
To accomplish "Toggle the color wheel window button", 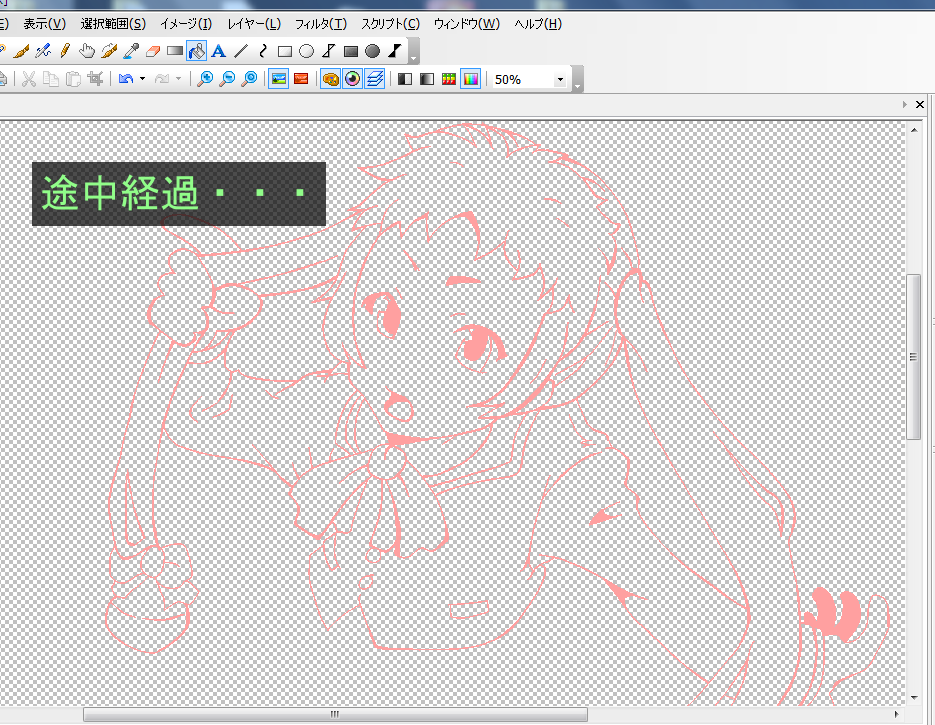I will [x=352, y=79].
